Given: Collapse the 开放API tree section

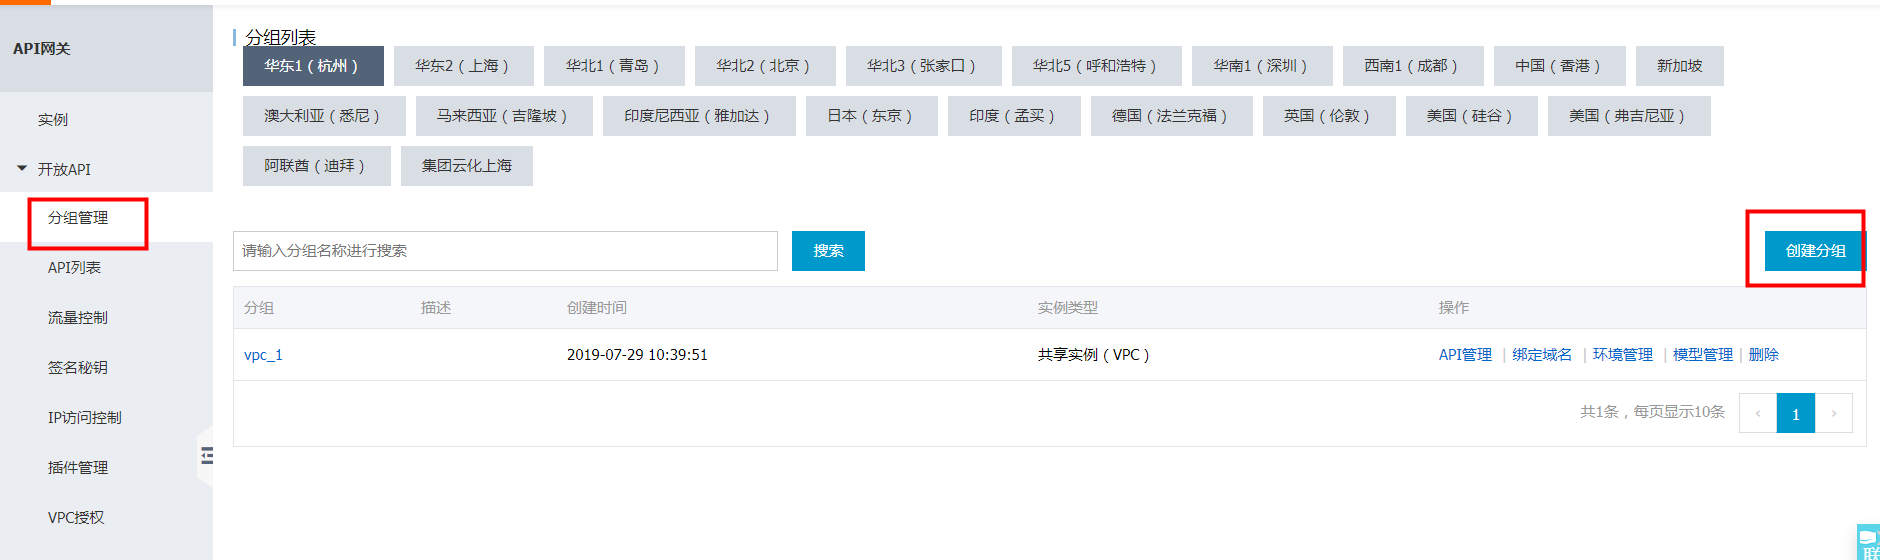Looking at the screenshot, I should pyautogui.click(x=22, y=169).
